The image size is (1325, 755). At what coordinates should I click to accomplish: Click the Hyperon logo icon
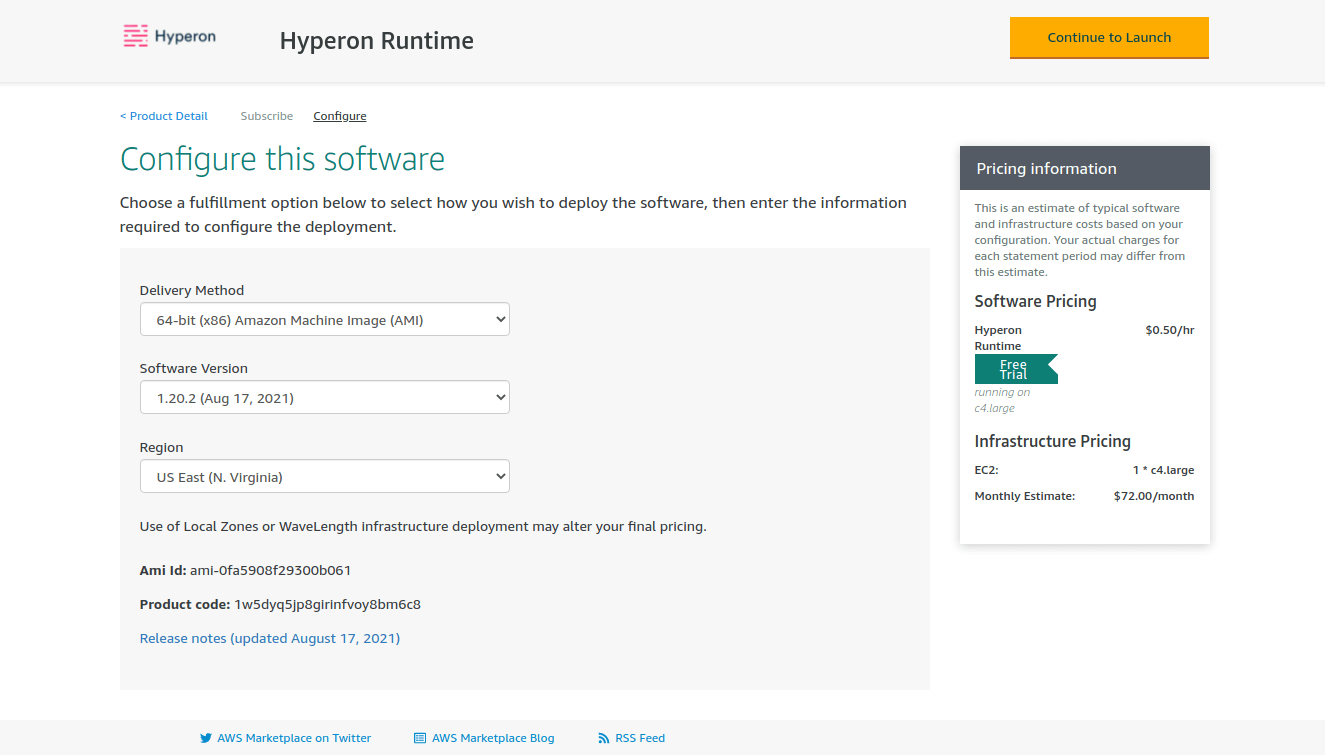point(136,37)
